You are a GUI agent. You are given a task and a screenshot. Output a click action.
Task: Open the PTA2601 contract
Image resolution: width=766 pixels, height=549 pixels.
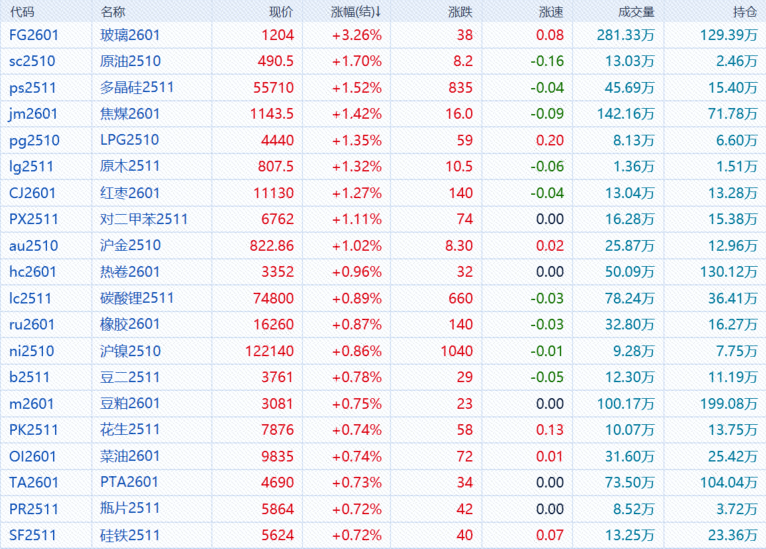click(130, 482)
